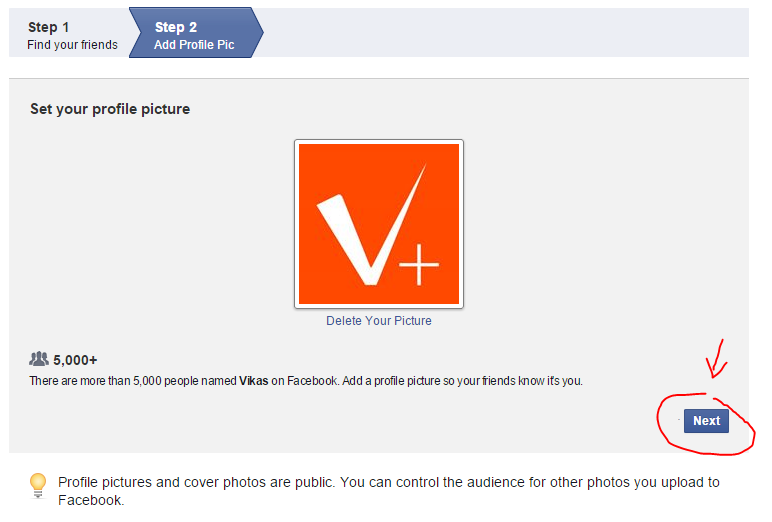Click the red hand-drawn arrow annotation
This screenshot has height=522, width=772.
(x=716, y=359)
